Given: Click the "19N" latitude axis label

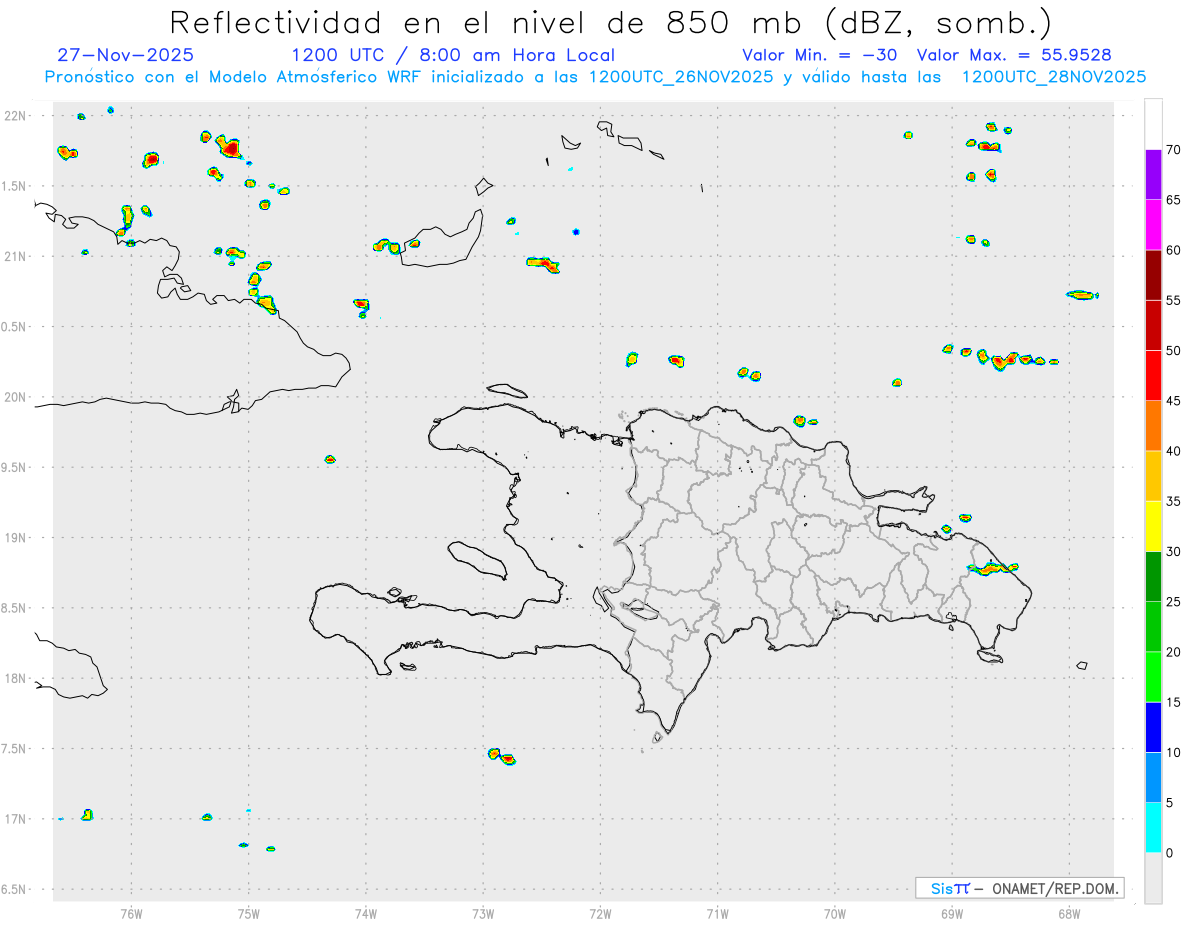Looking at the screenshot, I should [16, 537].
